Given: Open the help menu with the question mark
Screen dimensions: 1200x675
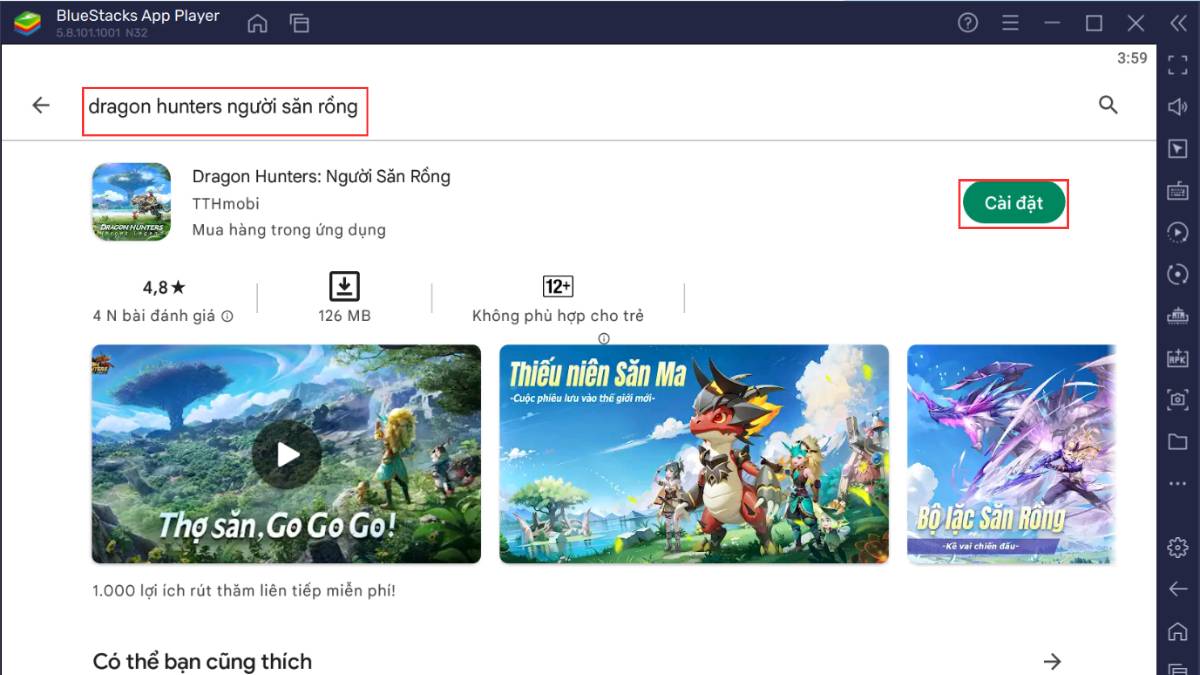Looking at the screenshot, I should (x=967, y=22).
